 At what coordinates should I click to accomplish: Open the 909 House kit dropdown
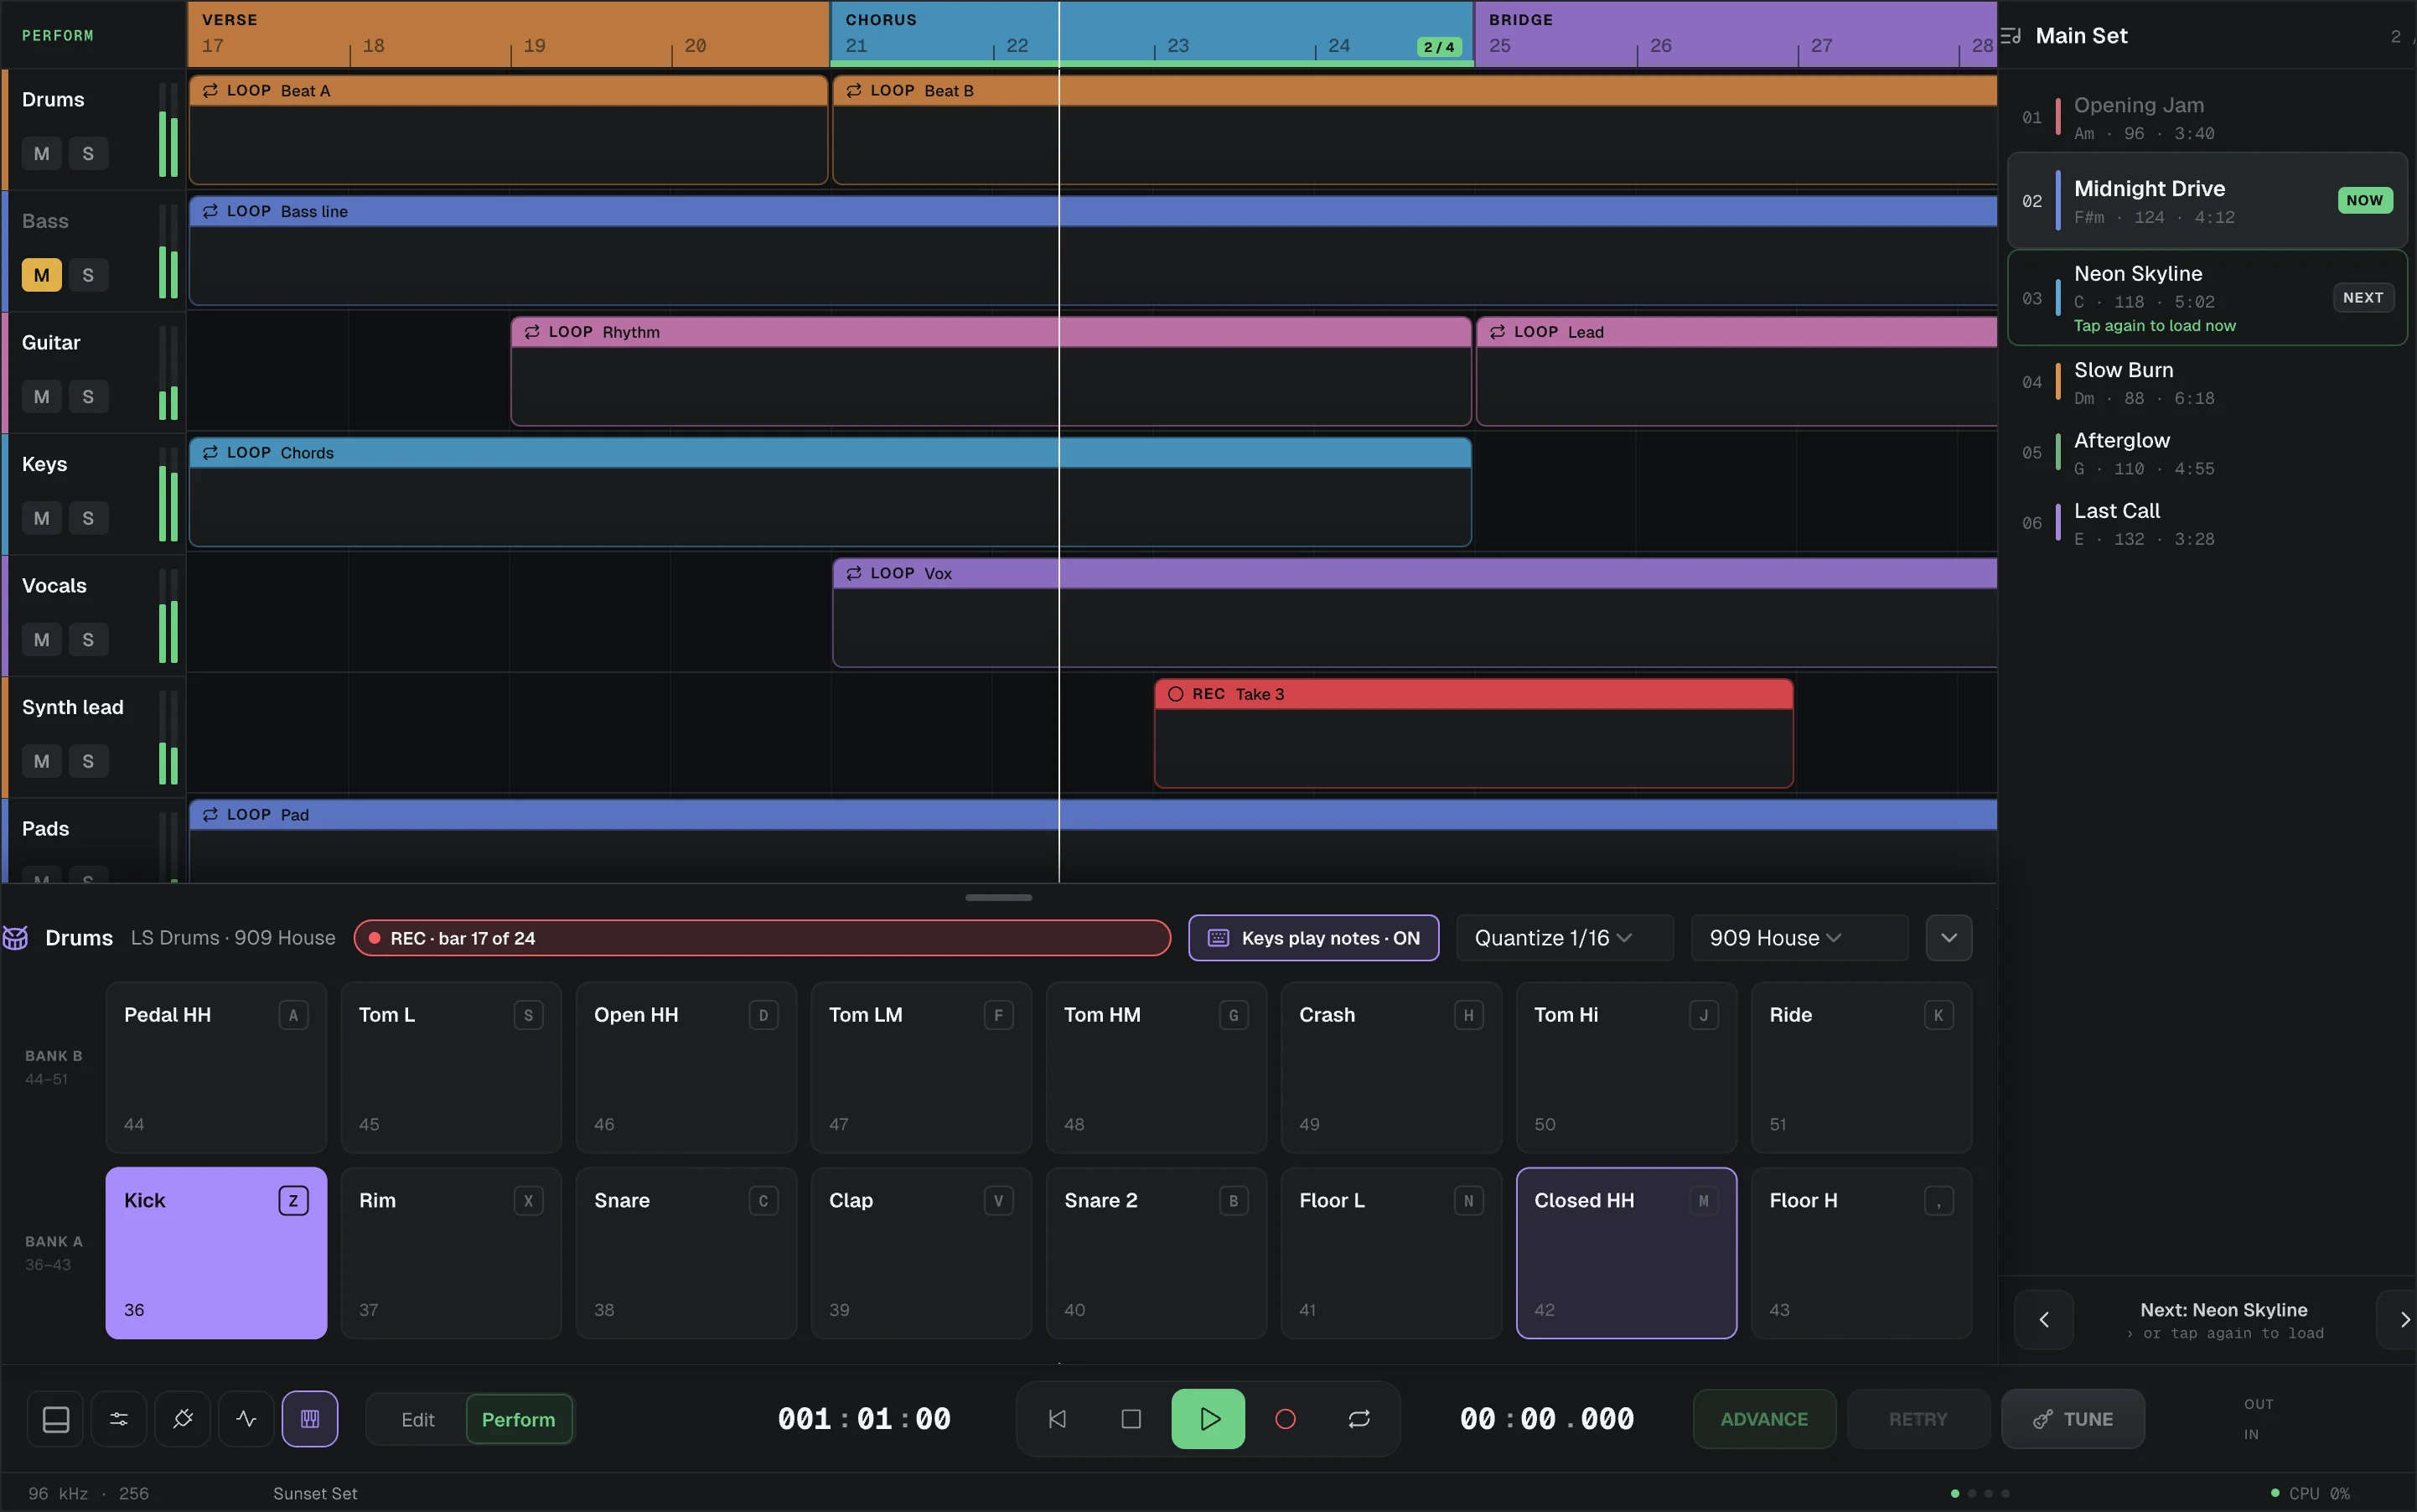1799,938
